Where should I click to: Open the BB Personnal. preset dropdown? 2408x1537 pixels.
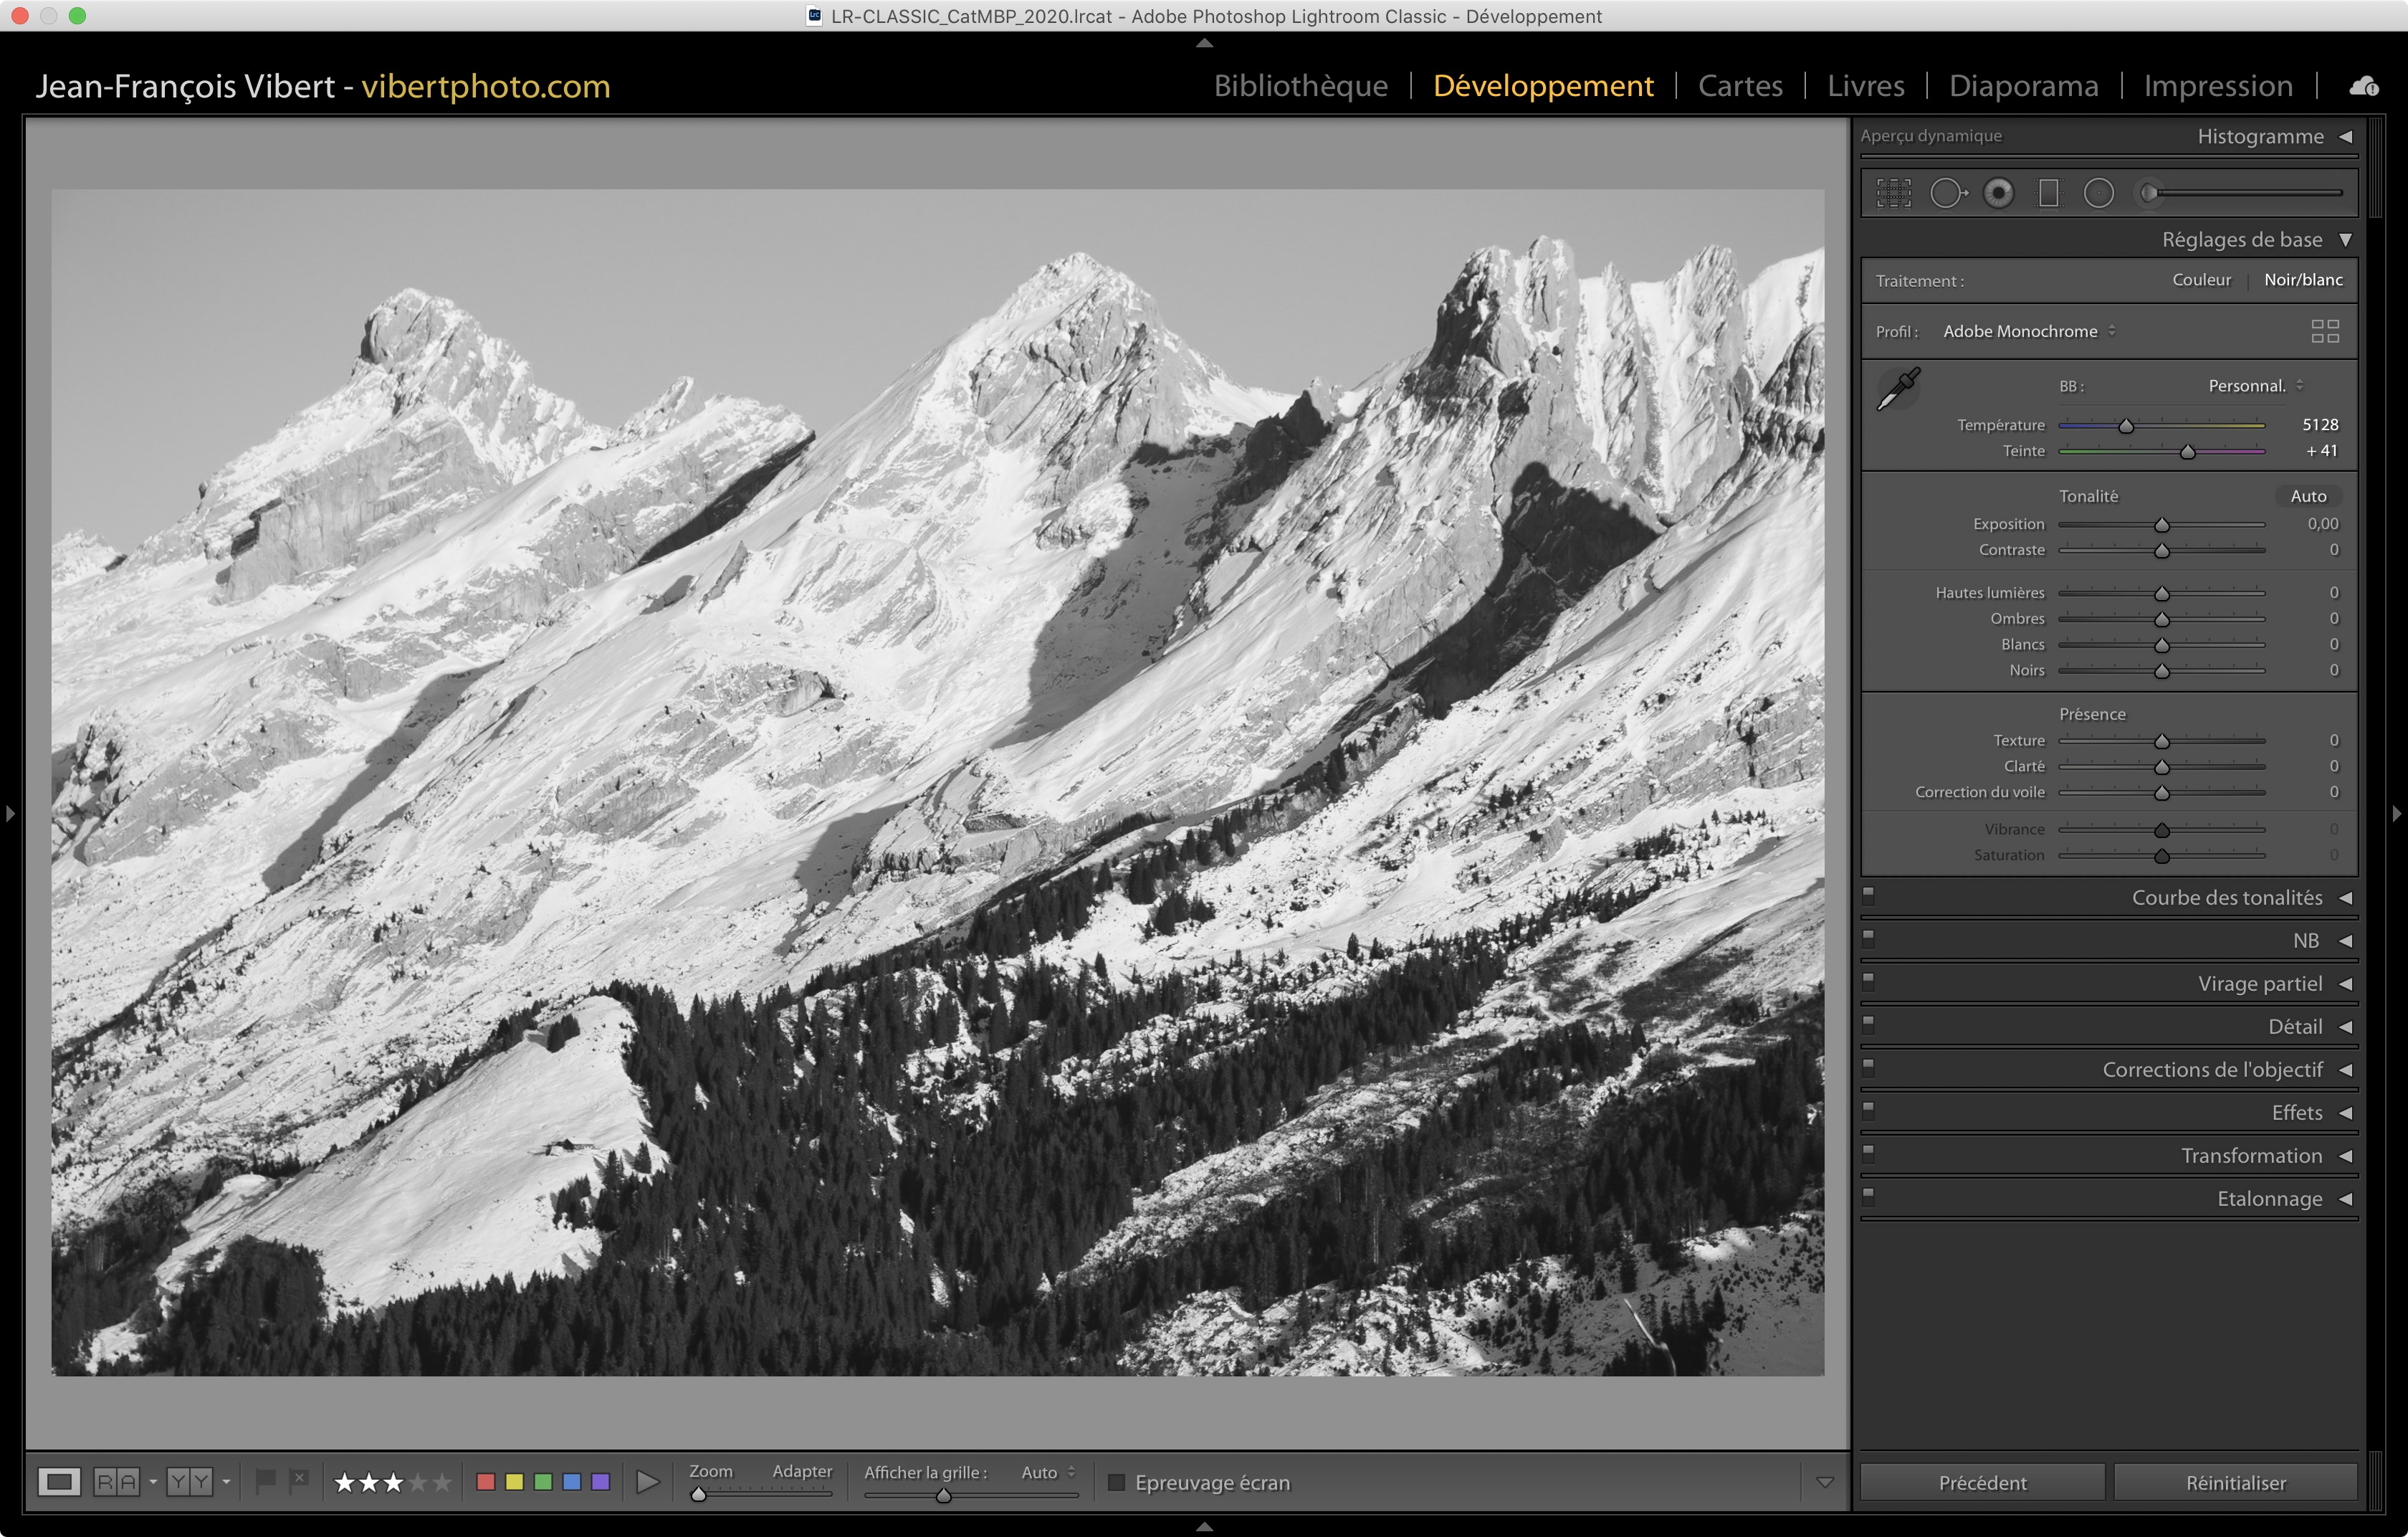click(x=2255, y=386)
